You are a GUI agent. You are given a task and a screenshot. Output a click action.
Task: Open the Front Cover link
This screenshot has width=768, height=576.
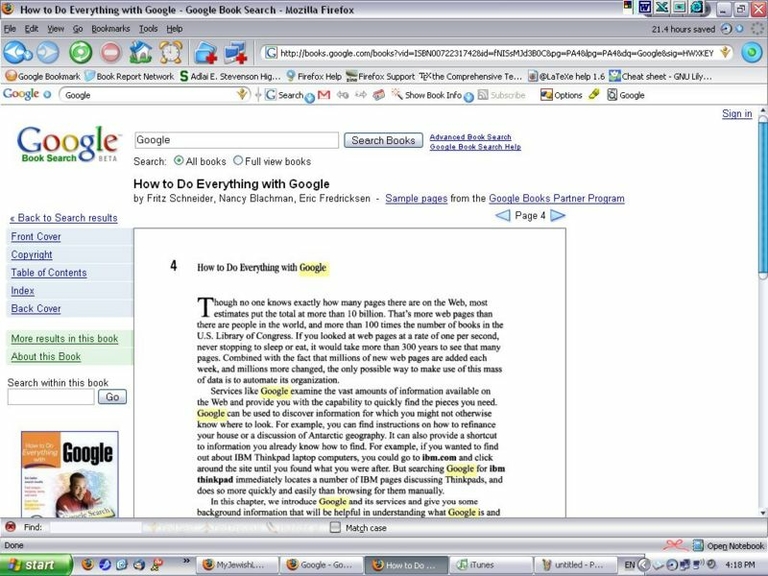pos(36,237)
